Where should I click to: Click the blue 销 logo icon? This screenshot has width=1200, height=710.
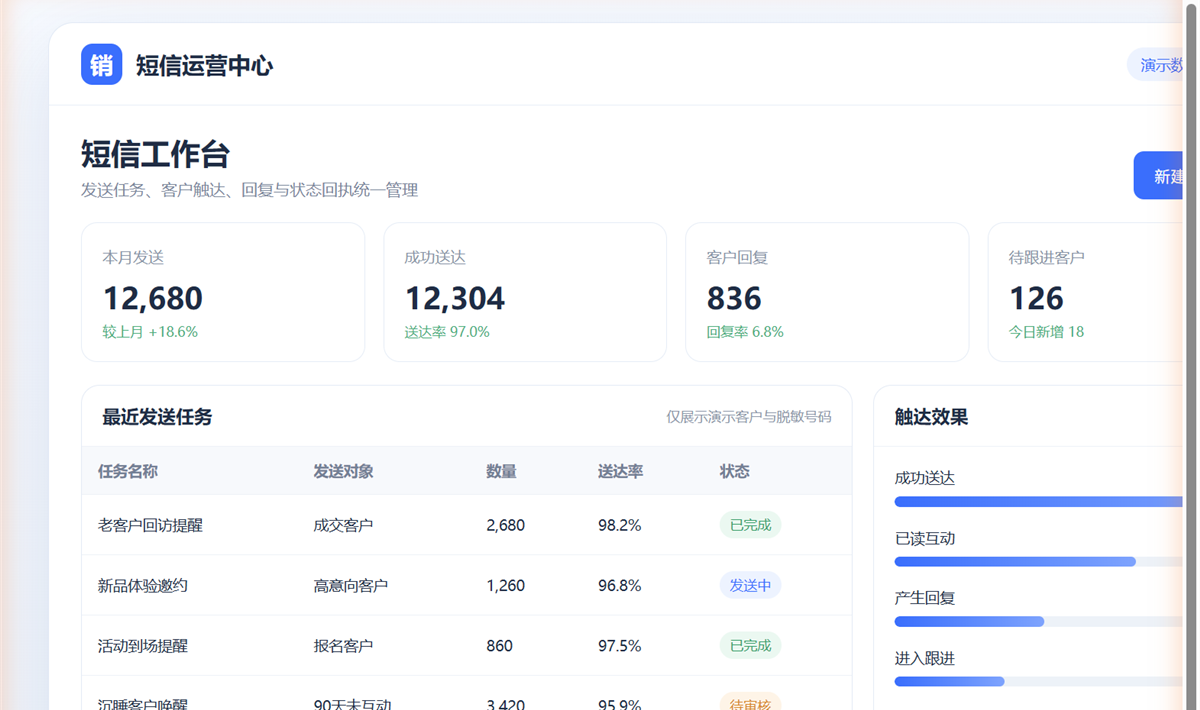point(102,65)
